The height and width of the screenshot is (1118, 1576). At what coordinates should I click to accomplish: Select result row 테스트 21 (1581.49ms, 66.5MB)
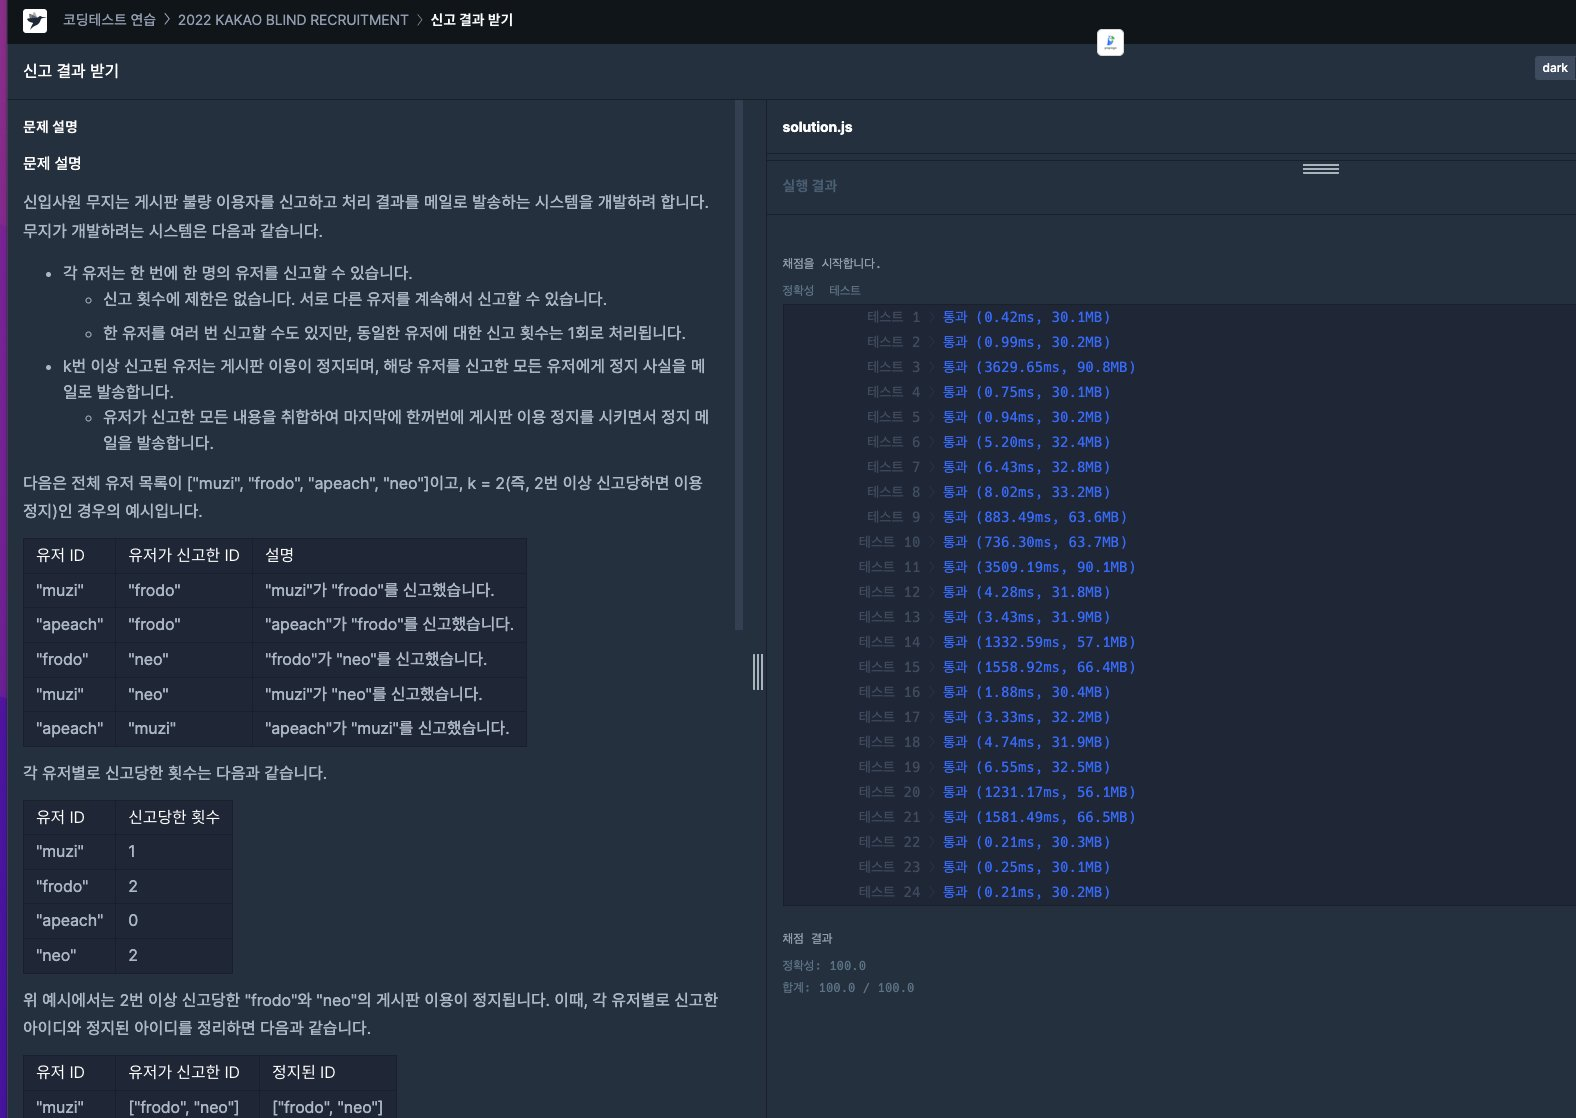pos(997,817)
